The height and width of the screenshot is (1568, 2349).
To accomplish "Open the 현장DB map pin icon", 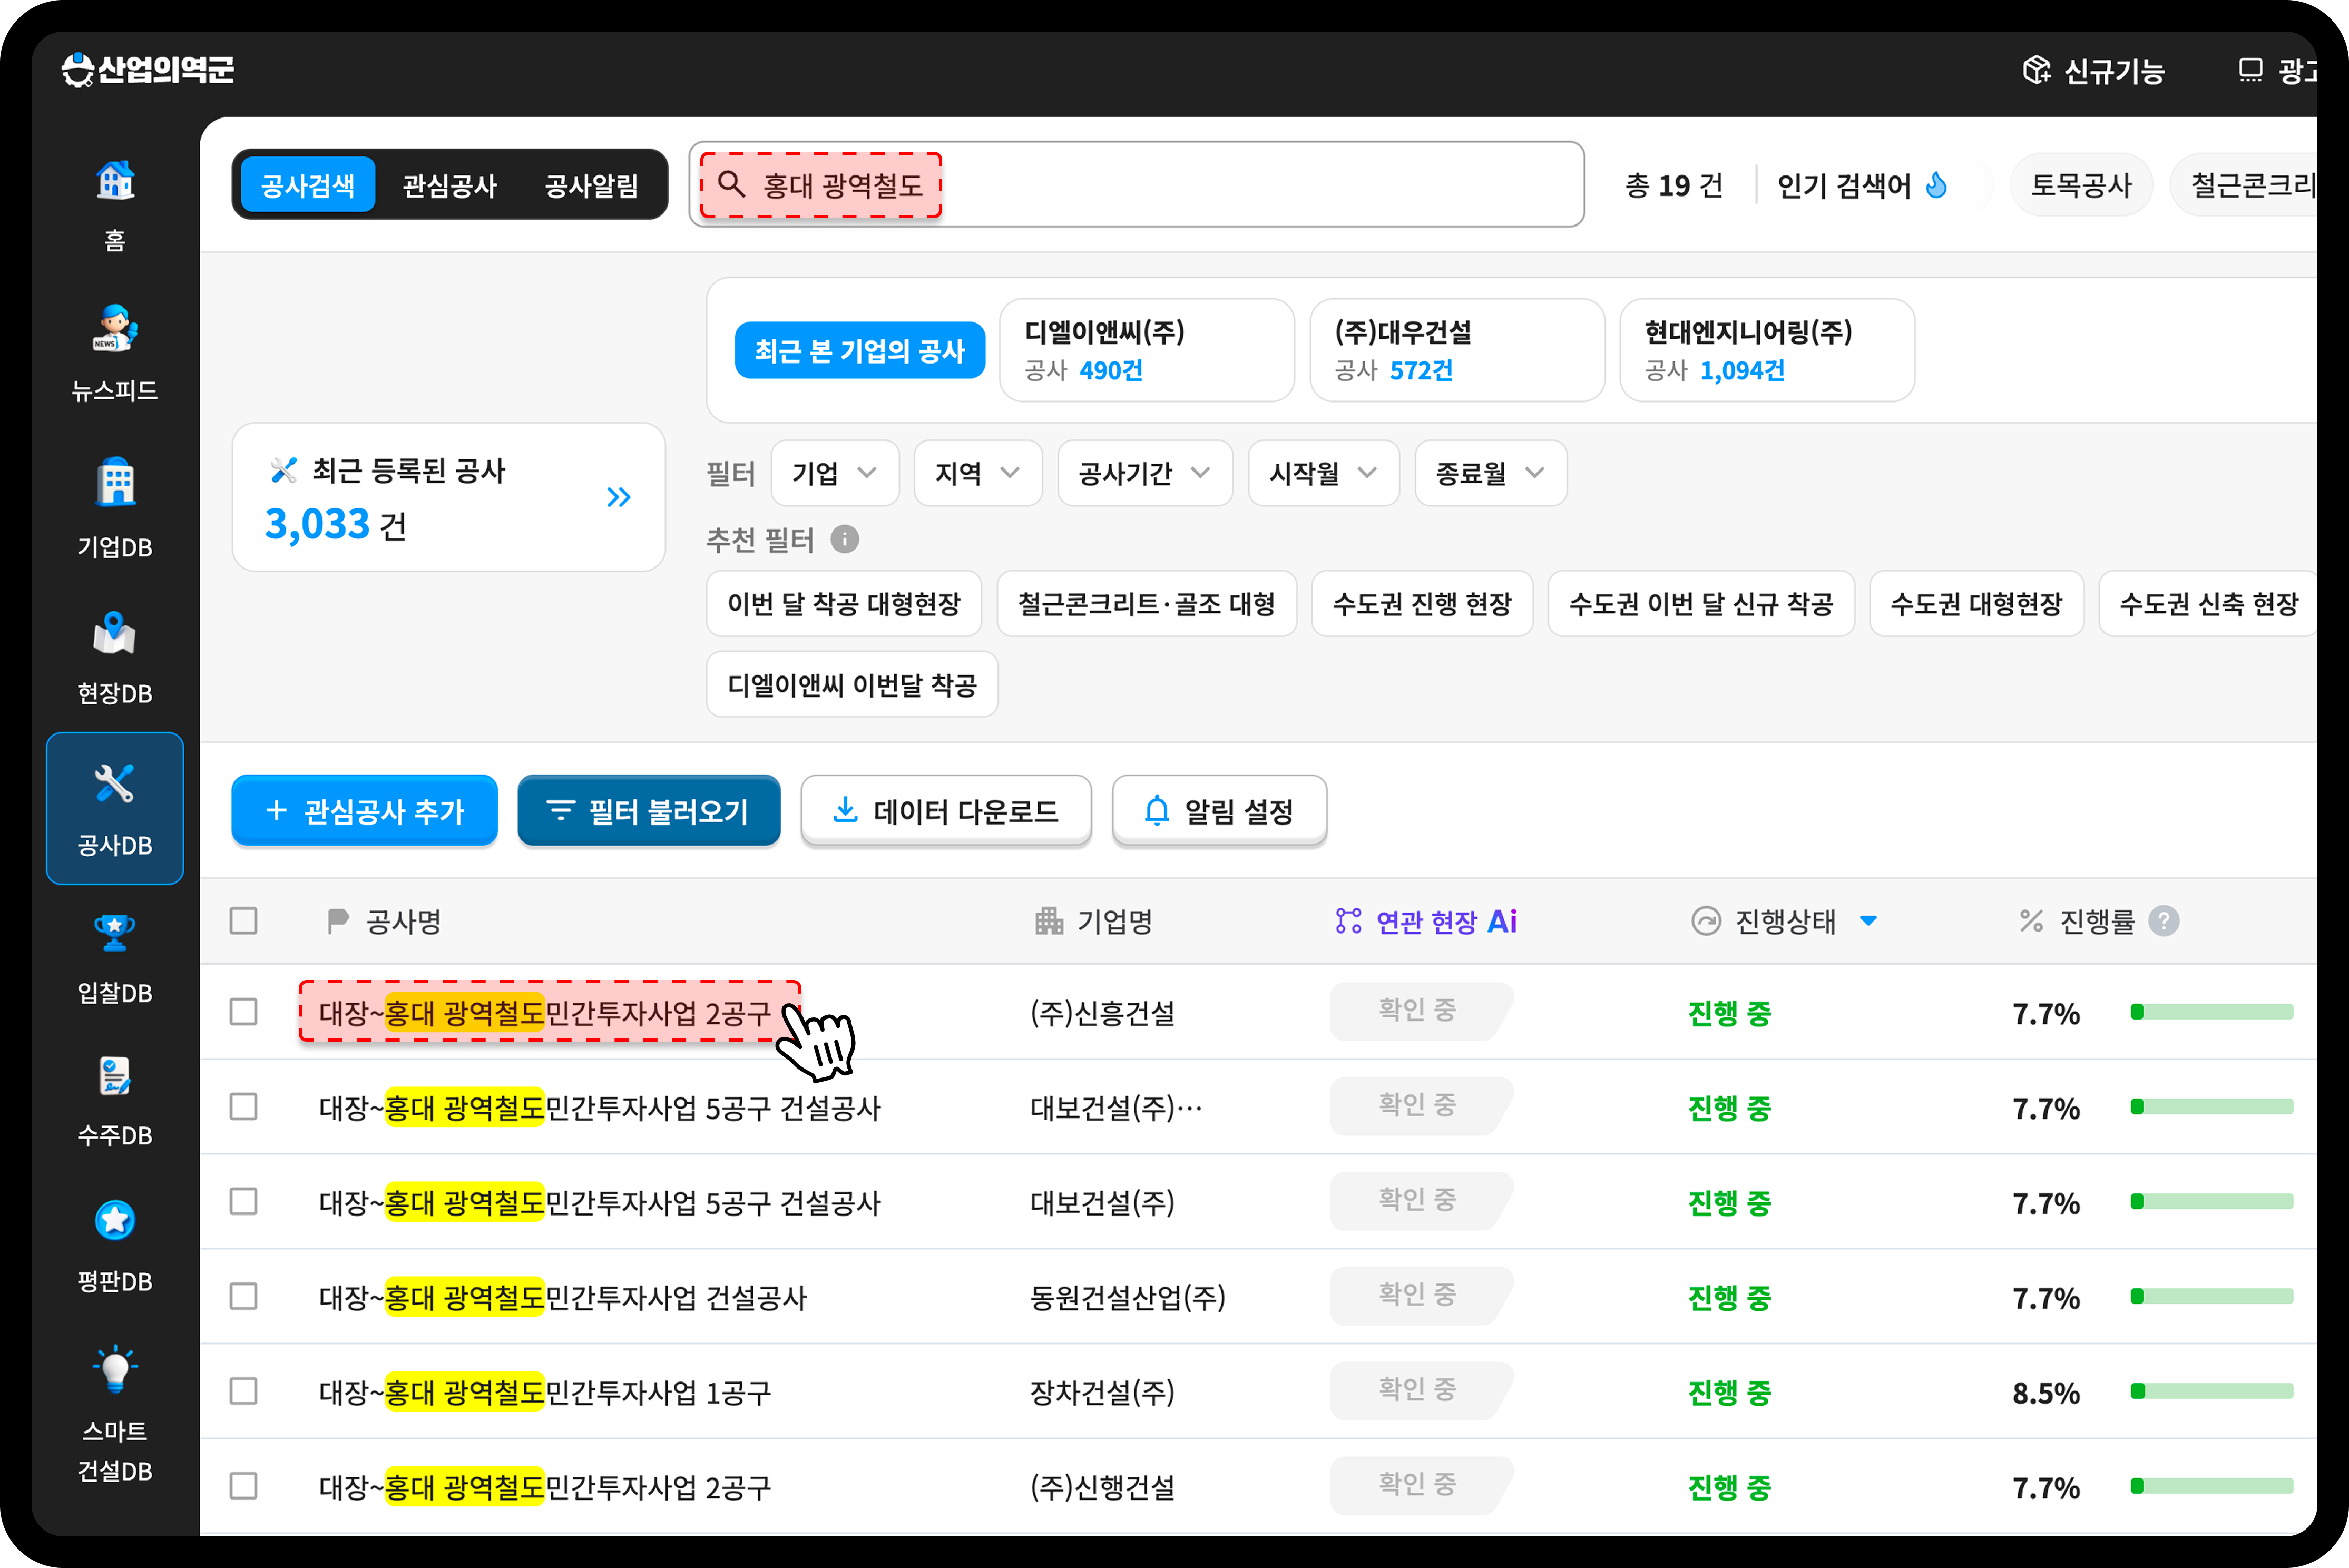I will coord(115,634).
